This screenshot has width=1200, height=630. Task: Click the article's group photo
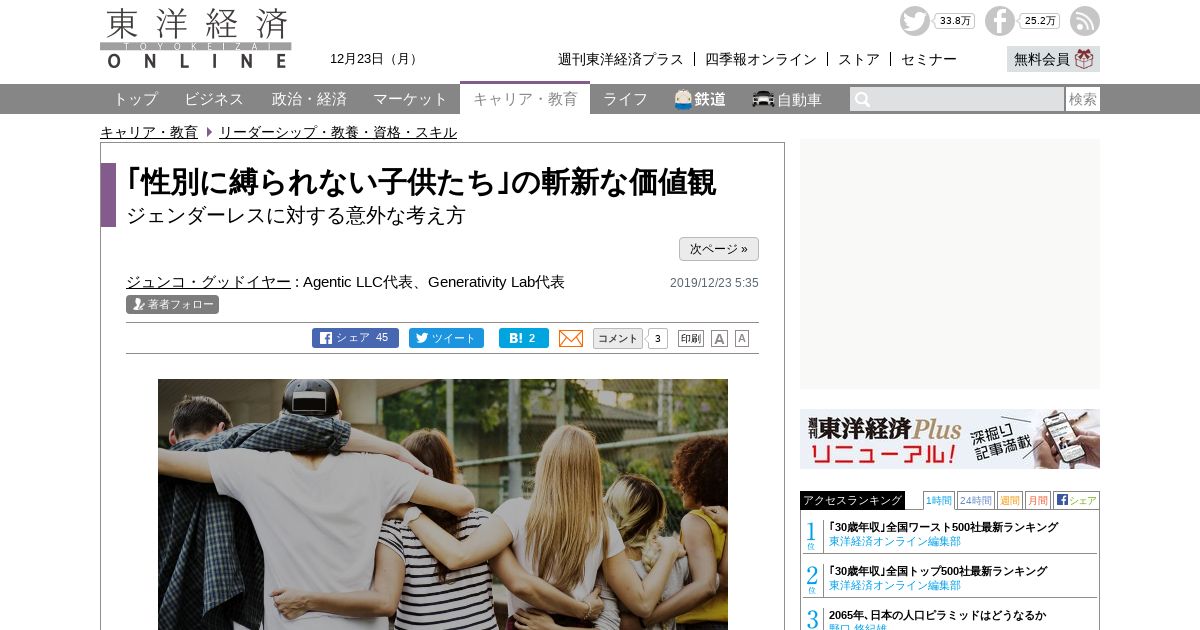[x=443, y=504]
